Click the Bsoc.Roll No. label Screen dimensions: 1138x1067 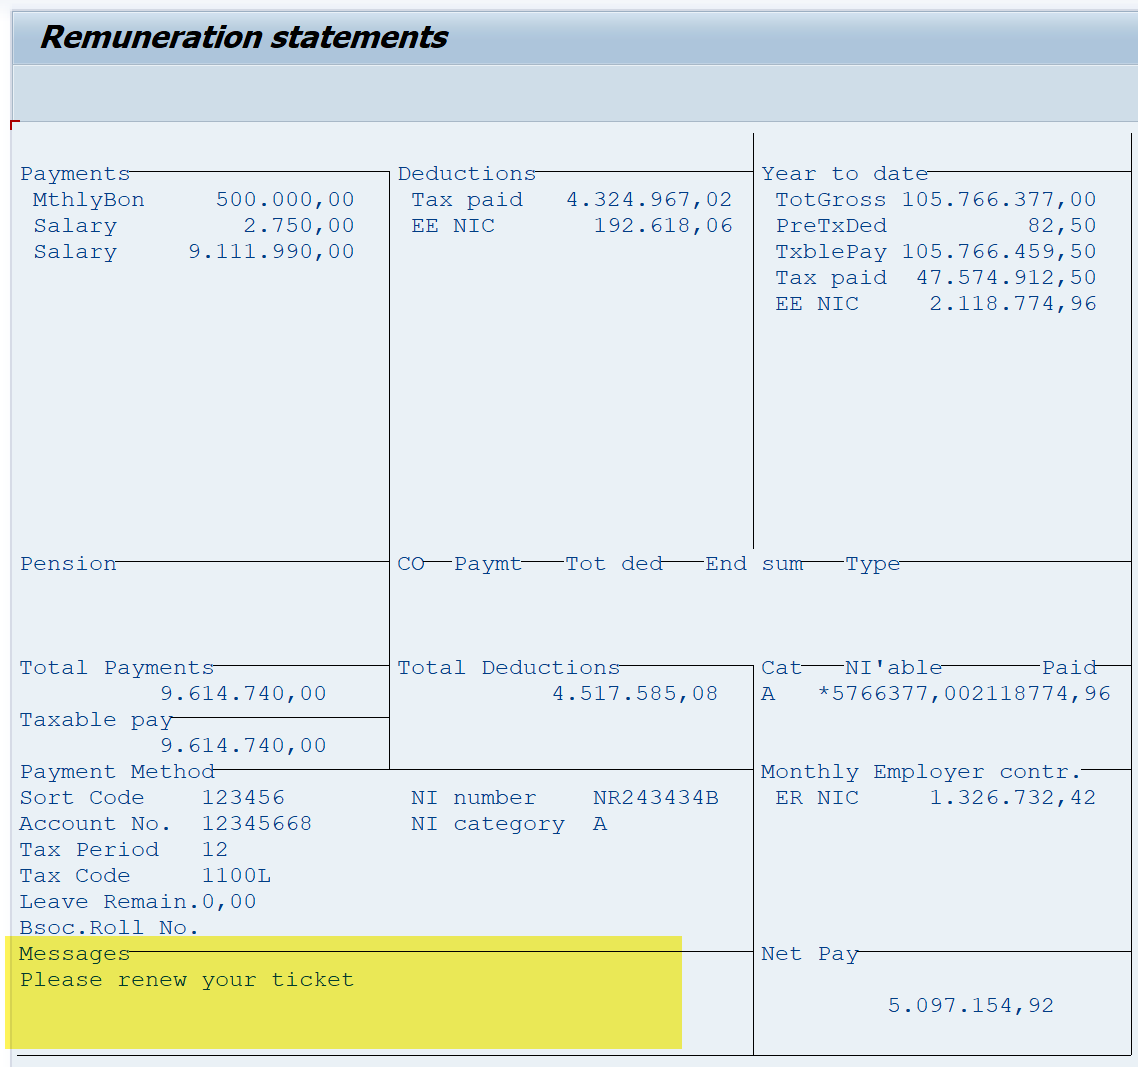pos(109,928)
